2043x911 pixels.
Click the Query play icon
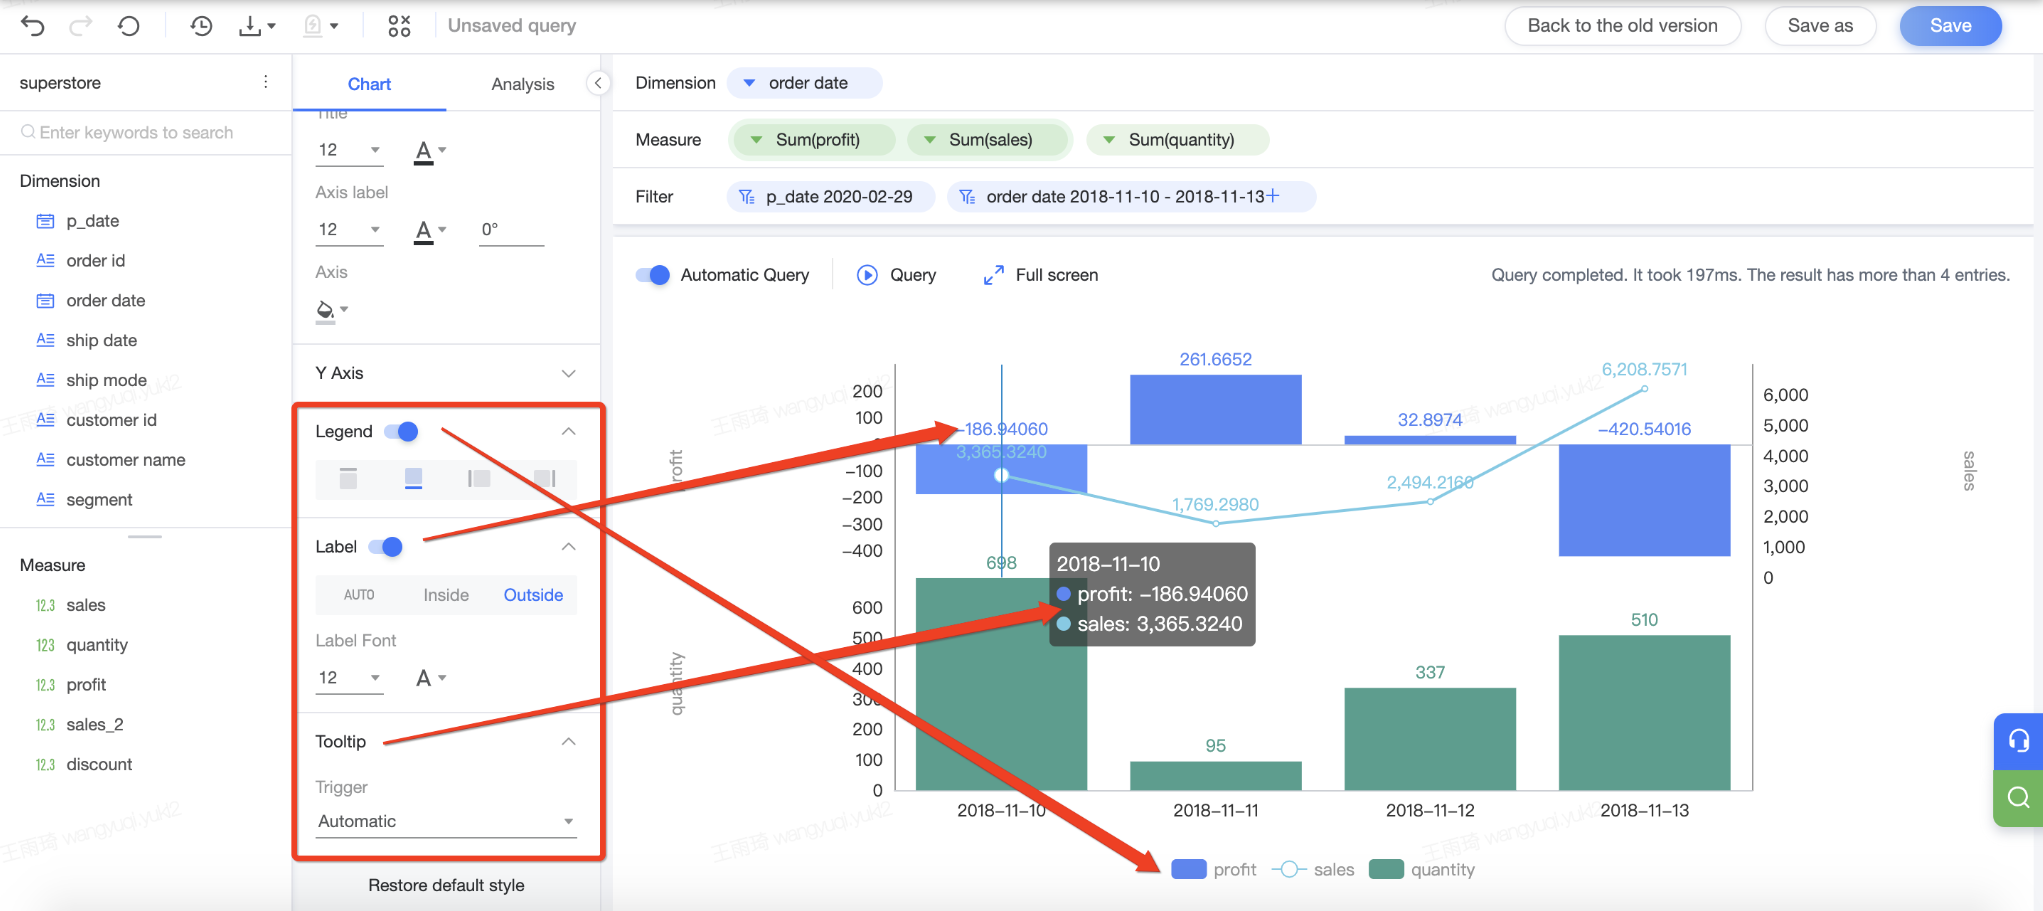click(x=867, y=275)
